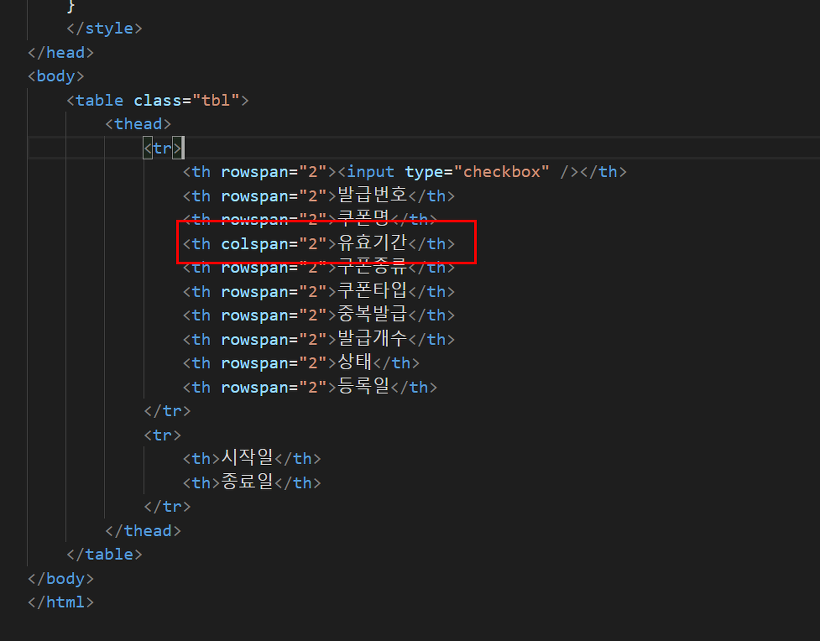
Task: Click the 쿠폰명 header text
Action: [x=364, y=220]
